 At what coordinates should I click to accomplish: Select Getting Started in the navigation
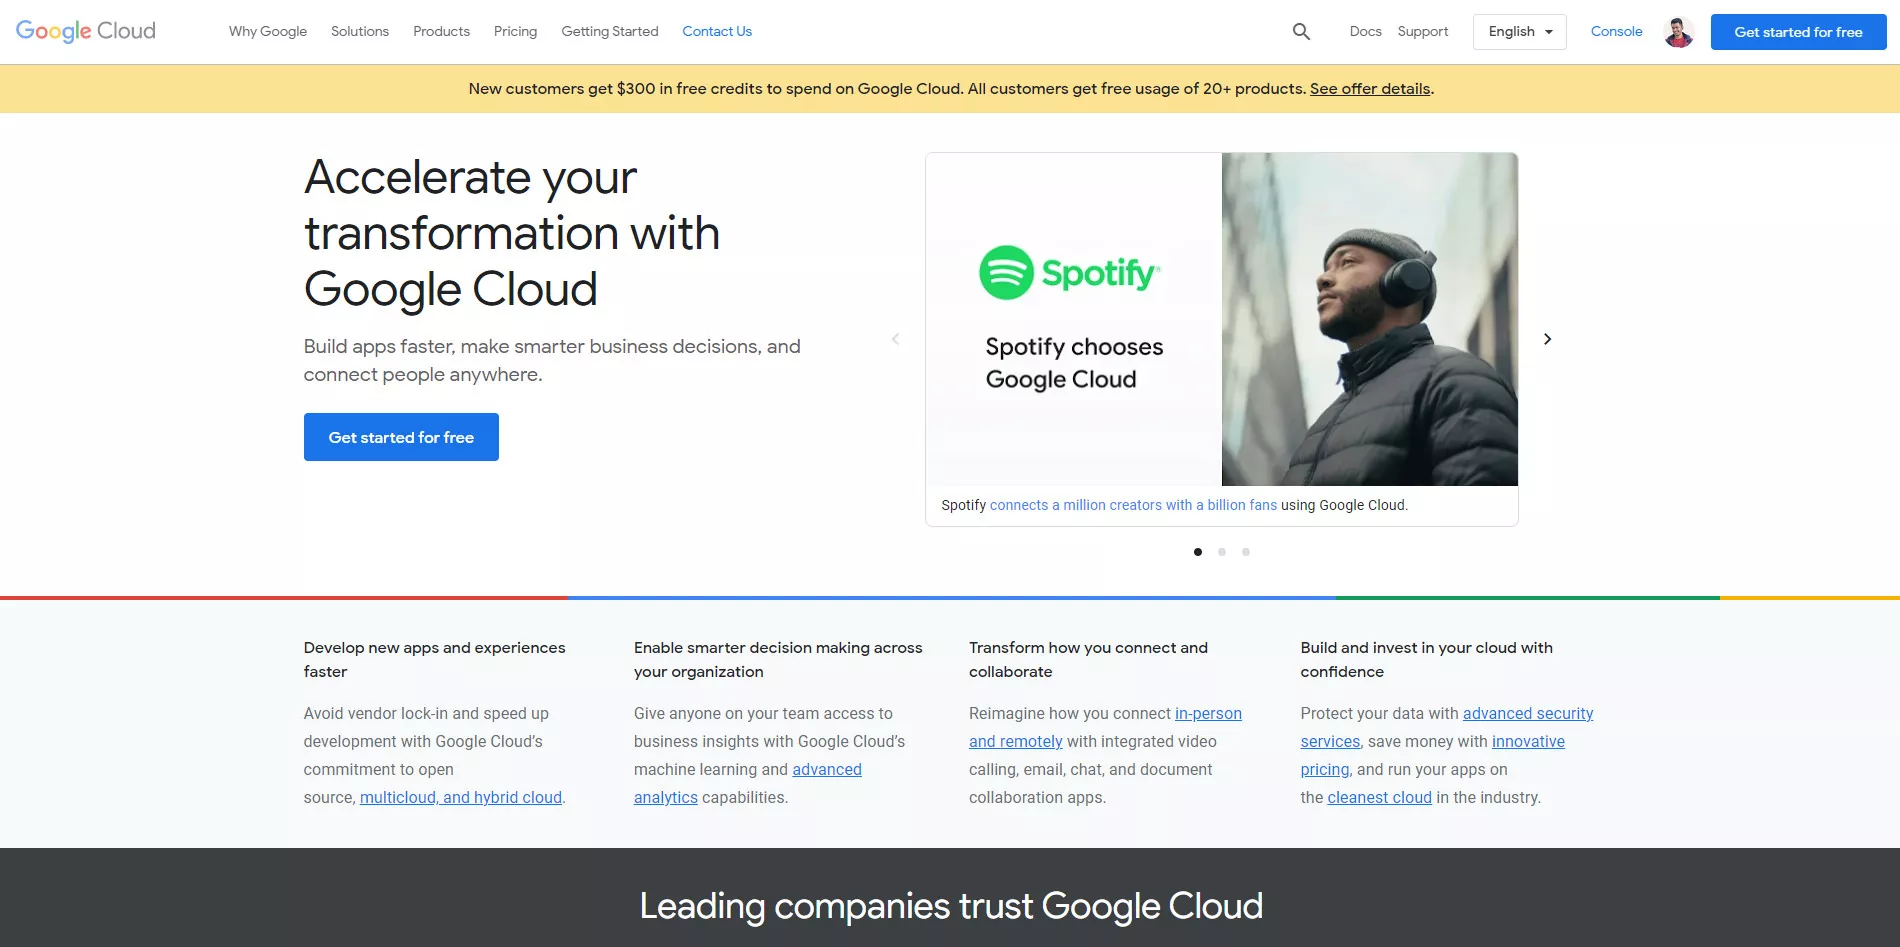point(609,31)
